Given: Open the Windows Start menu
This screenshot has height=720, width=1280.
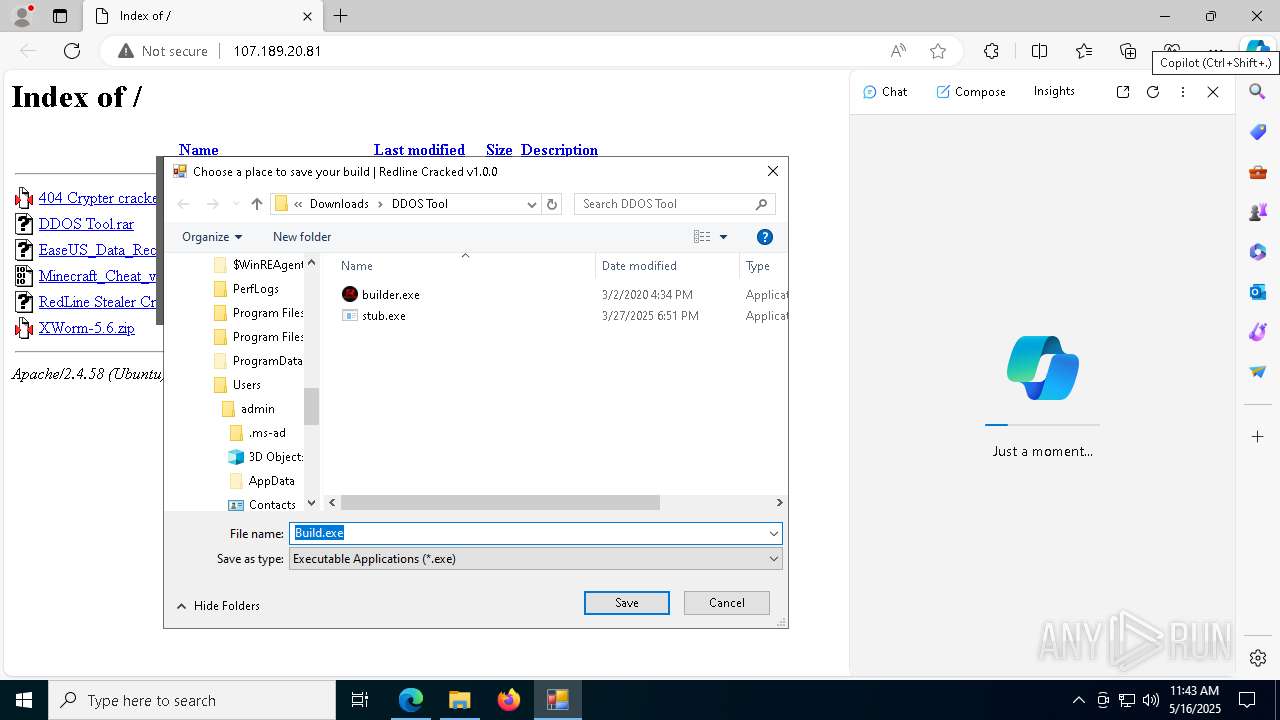Looking at the screenshot, I should pyautogui.click(x=24, y=700).
